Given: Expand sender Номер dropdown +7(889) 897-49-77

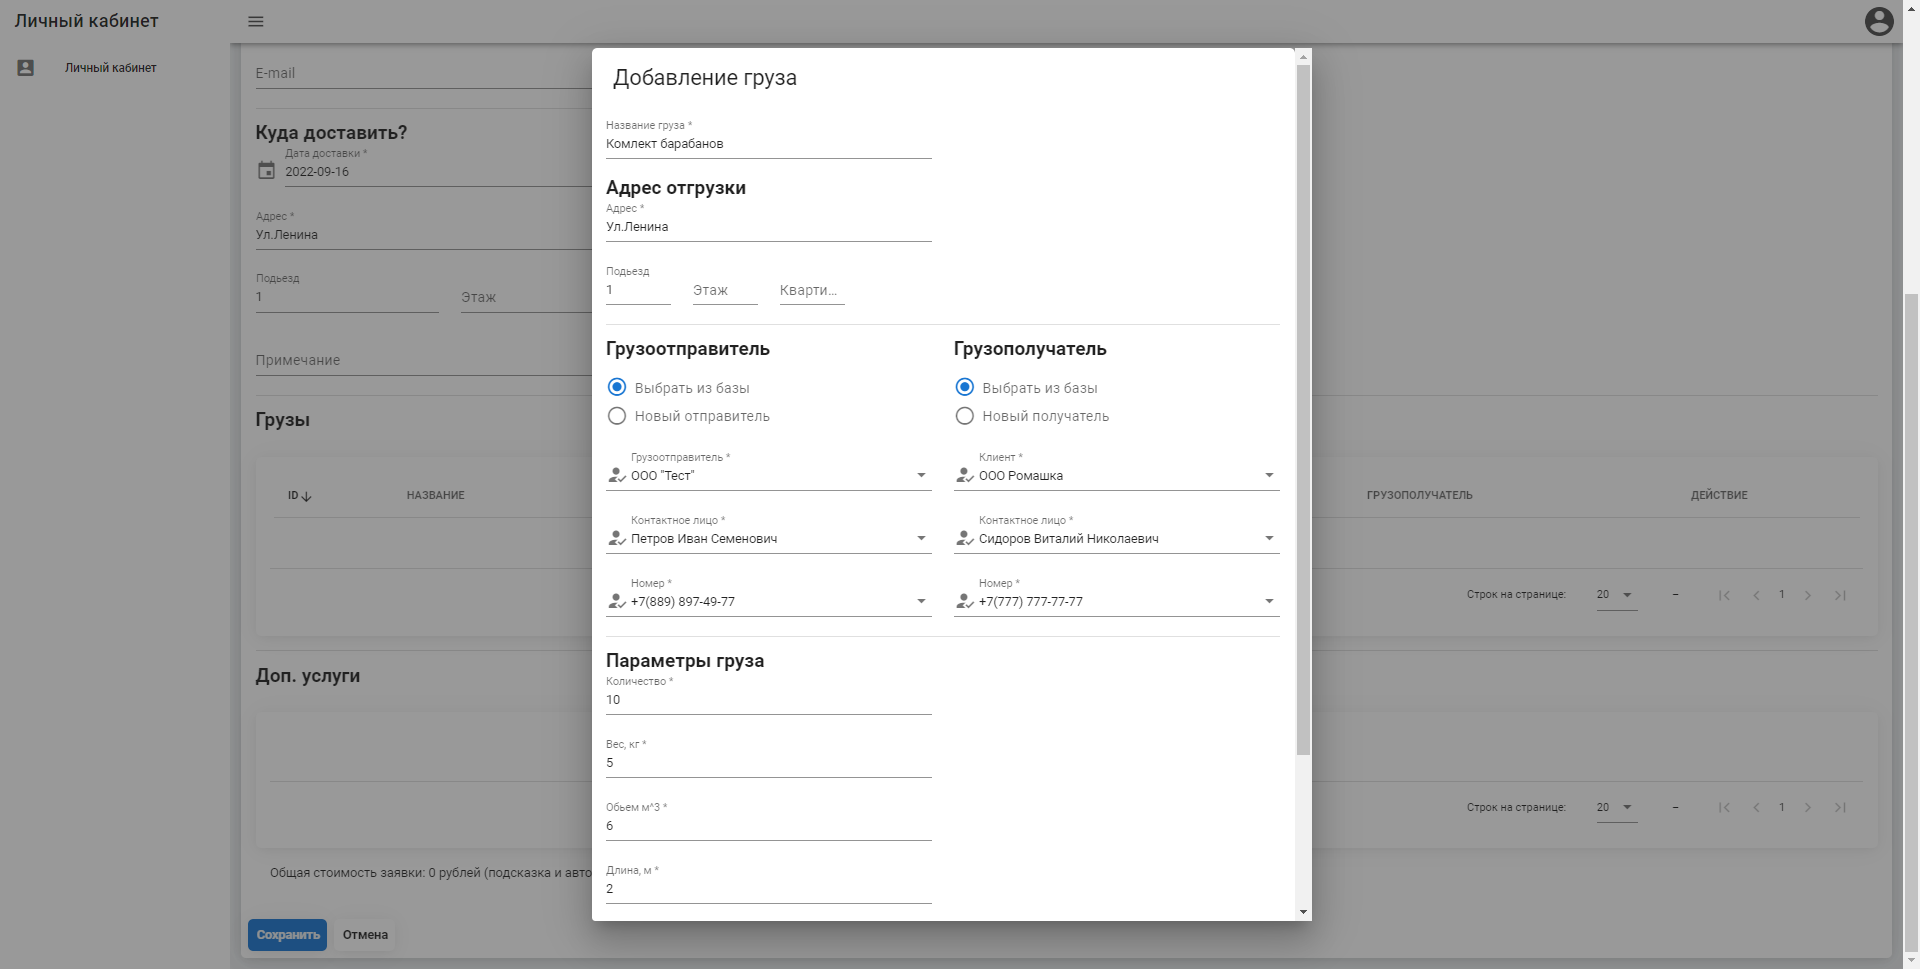Looking at the screenshot, I should pos(921,602).
